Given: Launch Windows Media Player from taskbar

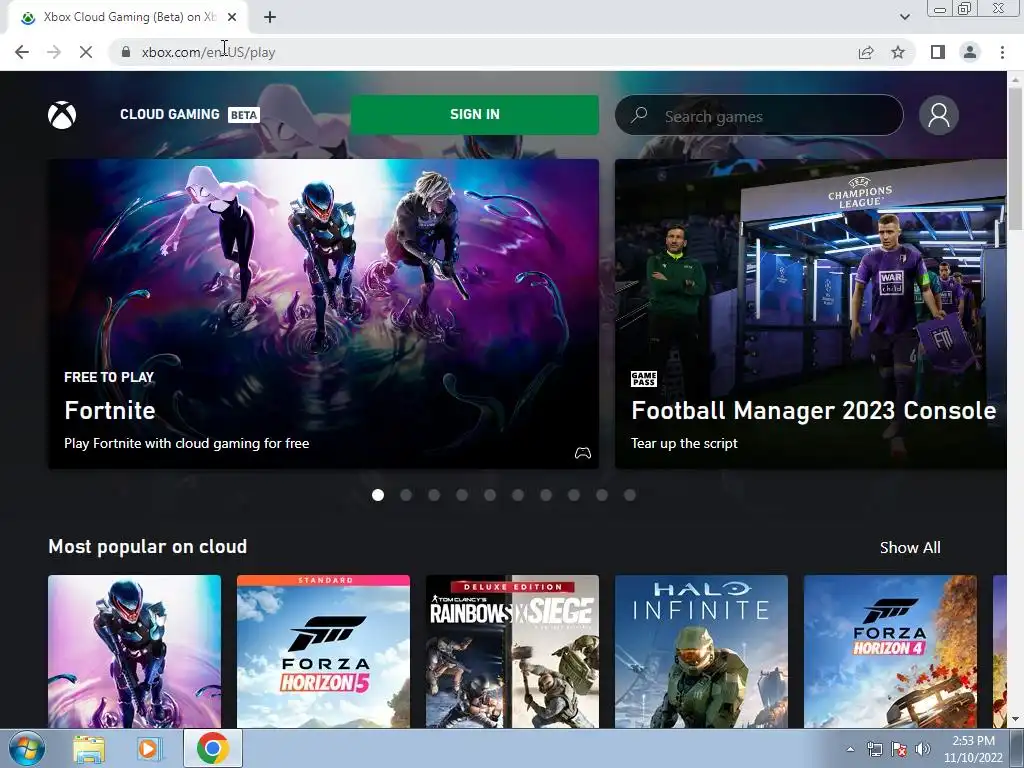Looking at the screenshot, I should [x=149, y=749].
